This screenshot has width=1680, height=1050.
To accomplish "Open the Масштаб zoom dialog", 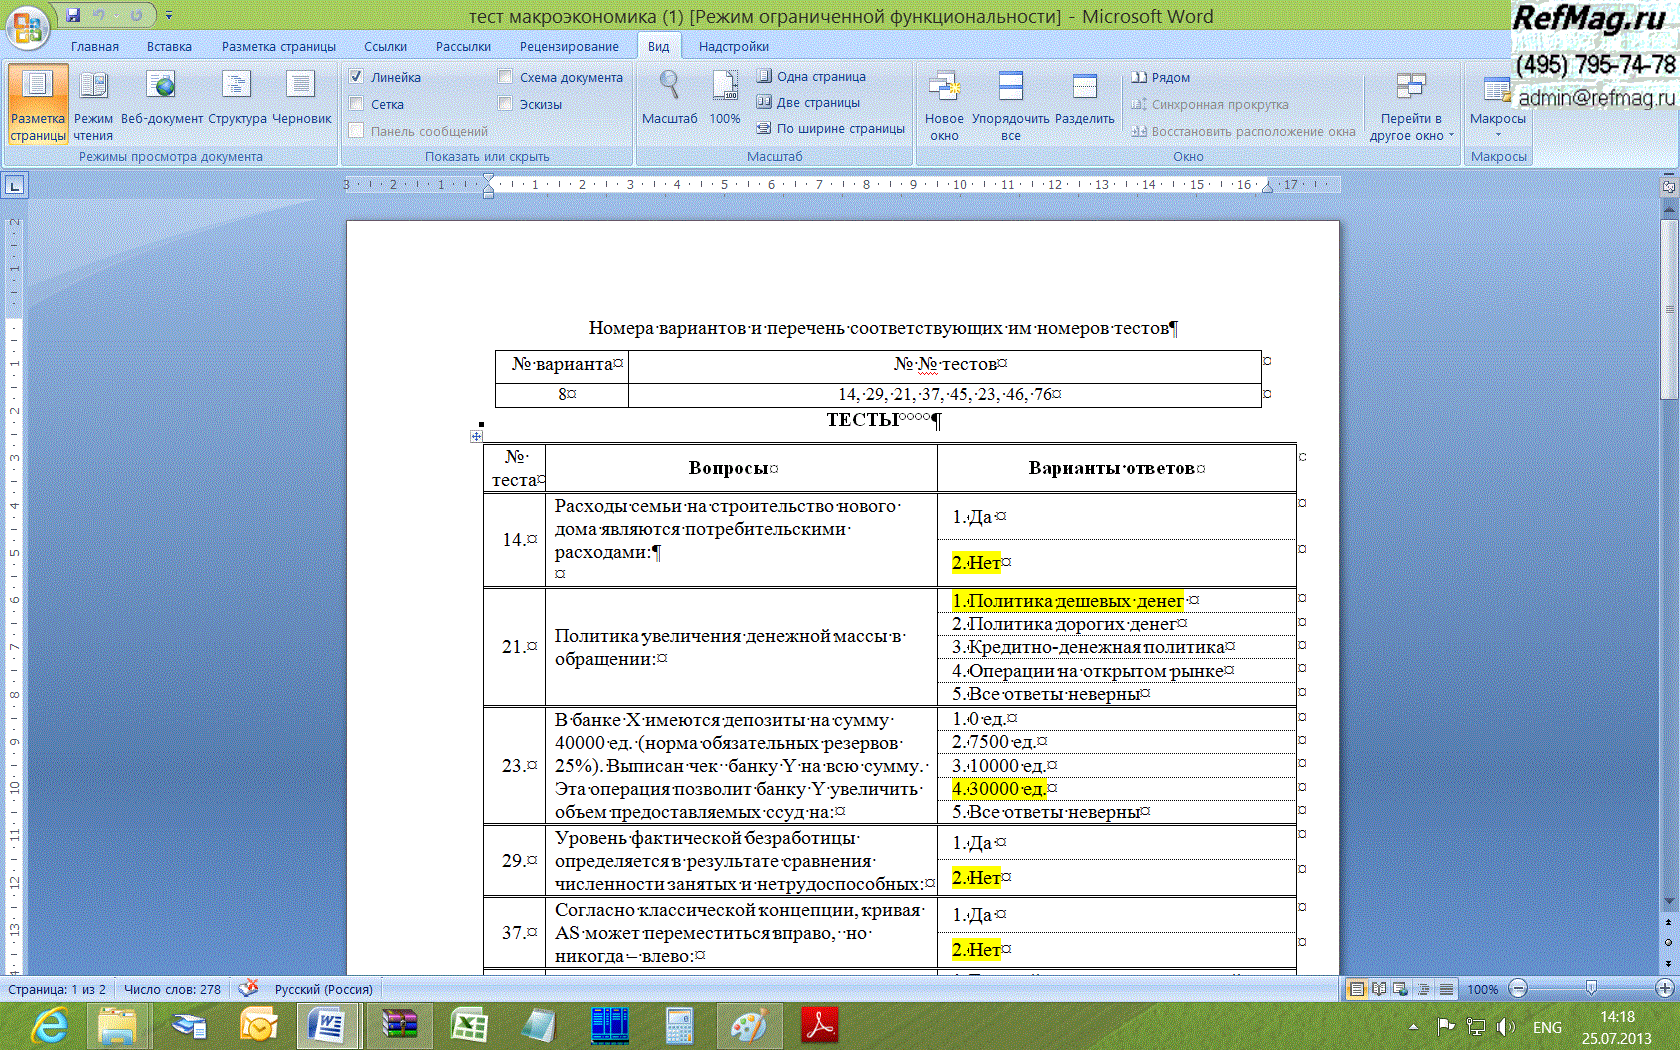I will 669,100.
